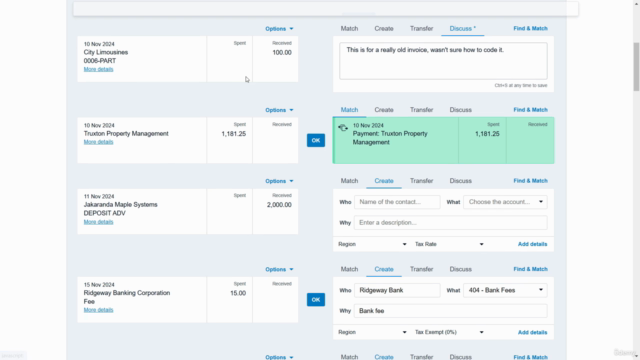640x360 pixels.
Task: Open Options dropdown for Jakaranda Maple Systems
Action: coord(279,181)
